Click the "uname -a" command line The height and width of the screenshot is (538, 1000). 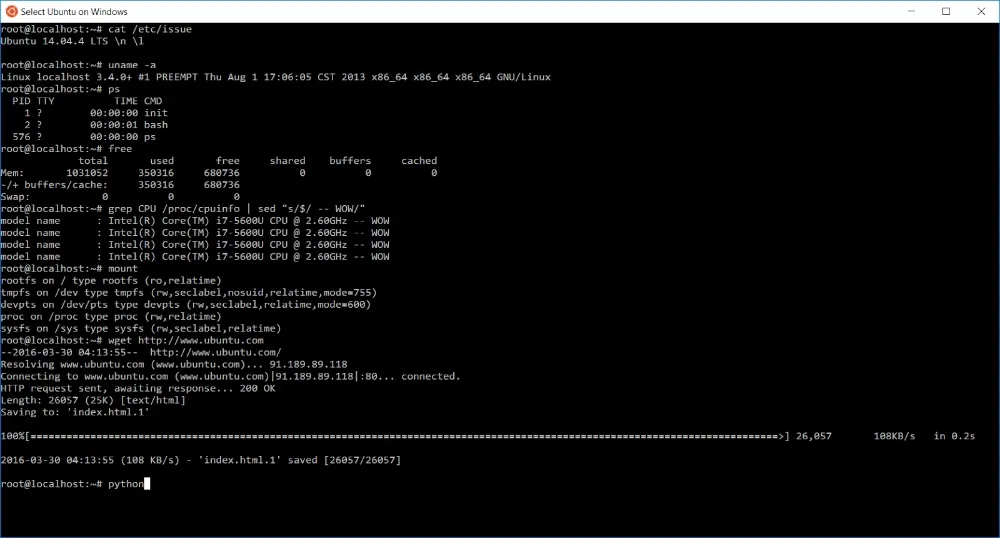click(78, 65)
